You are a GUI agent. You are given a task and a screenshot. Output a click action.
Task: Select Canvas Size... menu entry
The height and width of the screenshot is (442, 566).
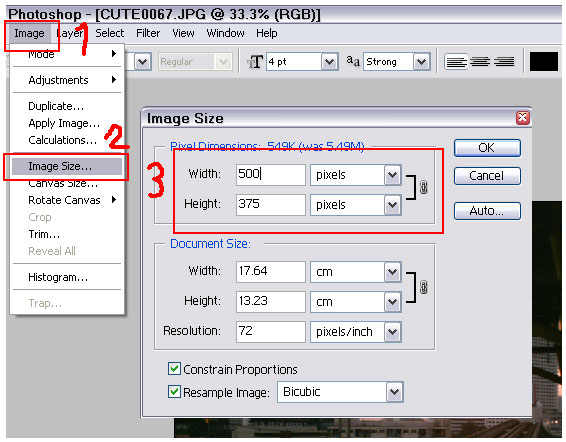[x=67, y=183]
